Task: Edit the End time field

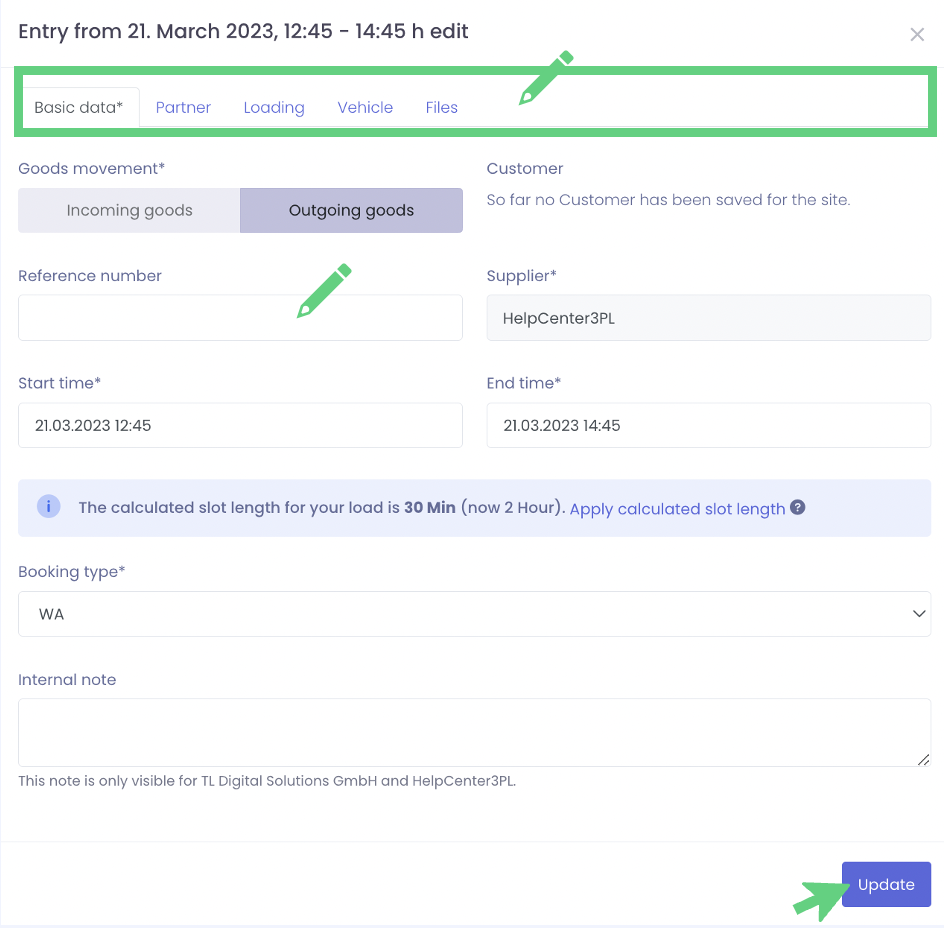Action: [708, 425]
